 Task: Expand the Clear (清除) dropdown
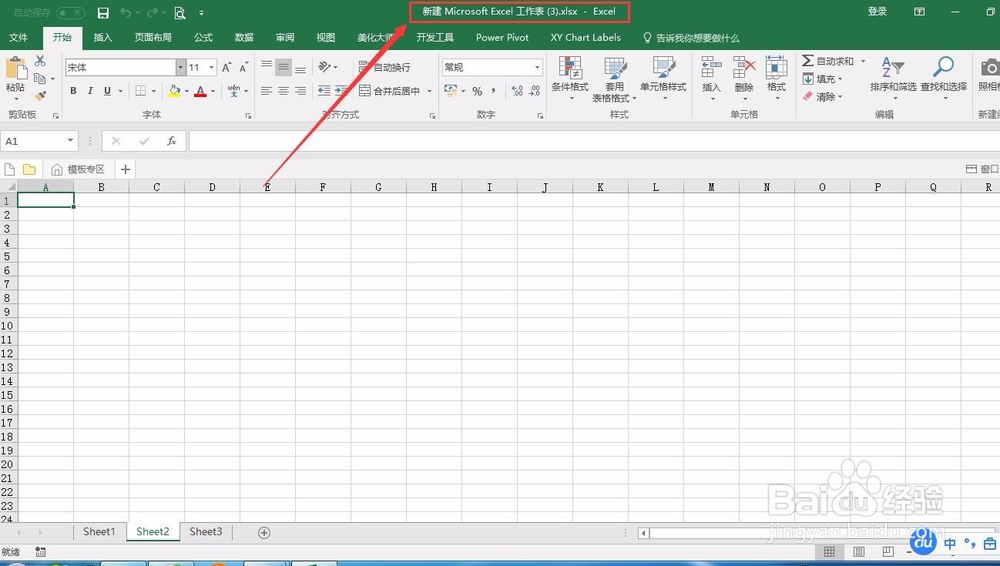pos(839,97)
